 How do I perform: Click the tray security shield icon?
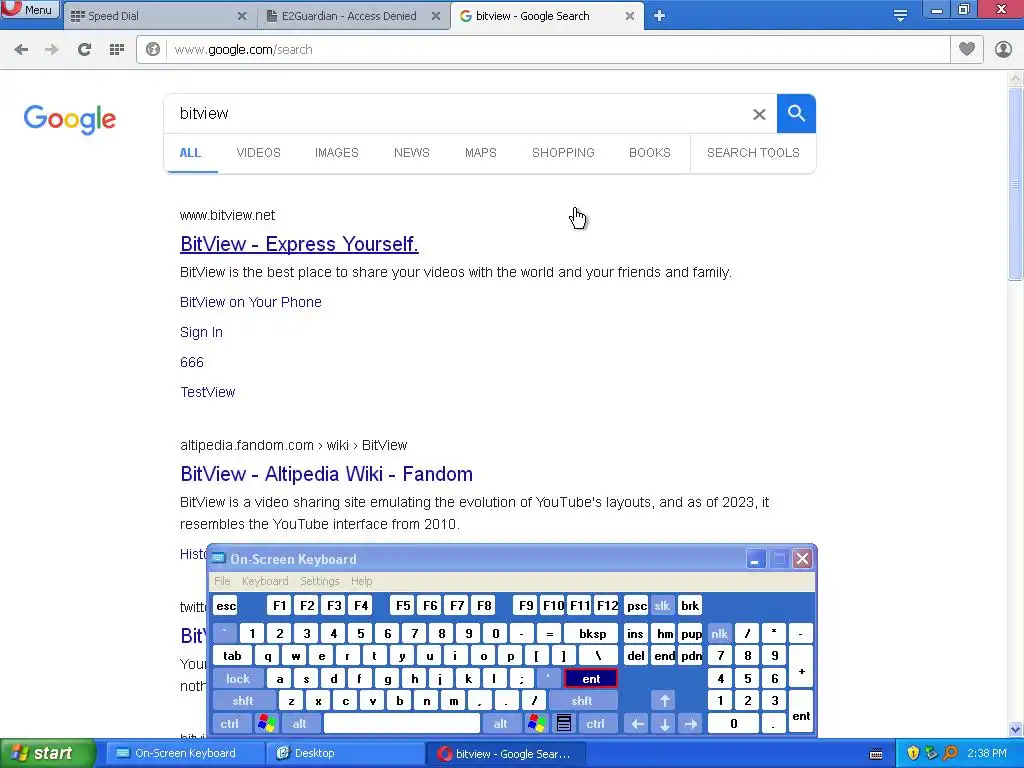pyautogui.click(x=913, y=754)
